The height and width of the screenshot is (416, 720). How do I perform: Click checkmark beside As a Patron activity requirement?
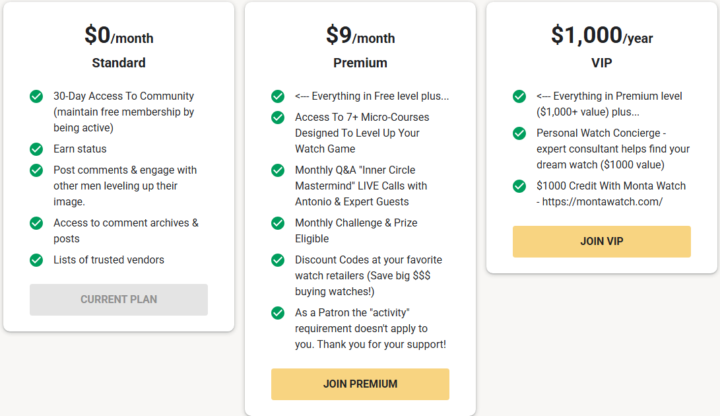[278, 312]
